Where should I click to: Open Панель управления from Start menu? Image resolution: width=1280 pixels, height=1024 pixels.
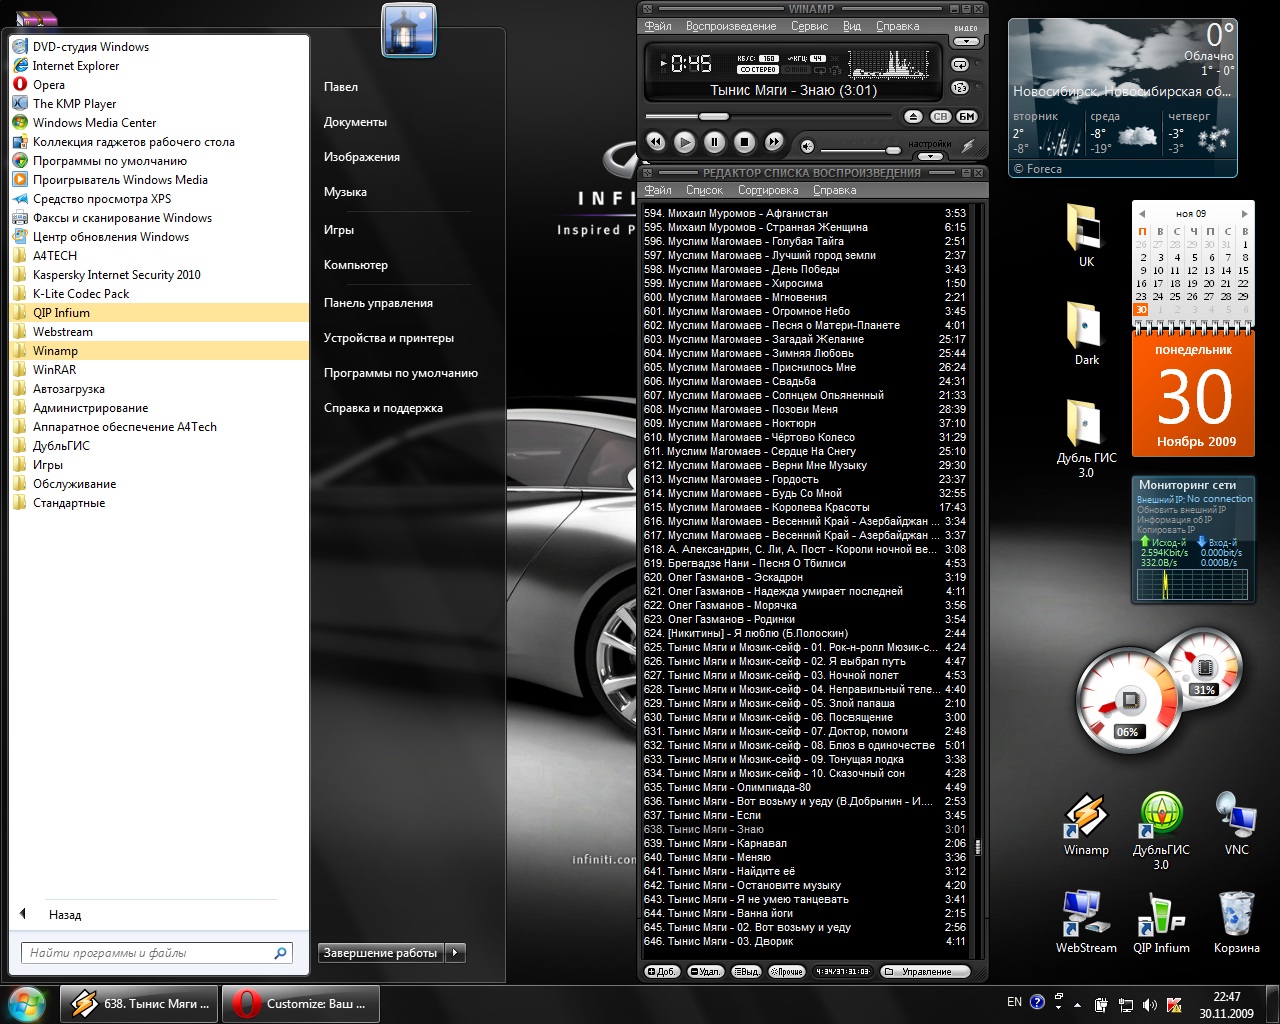point(378,303)
